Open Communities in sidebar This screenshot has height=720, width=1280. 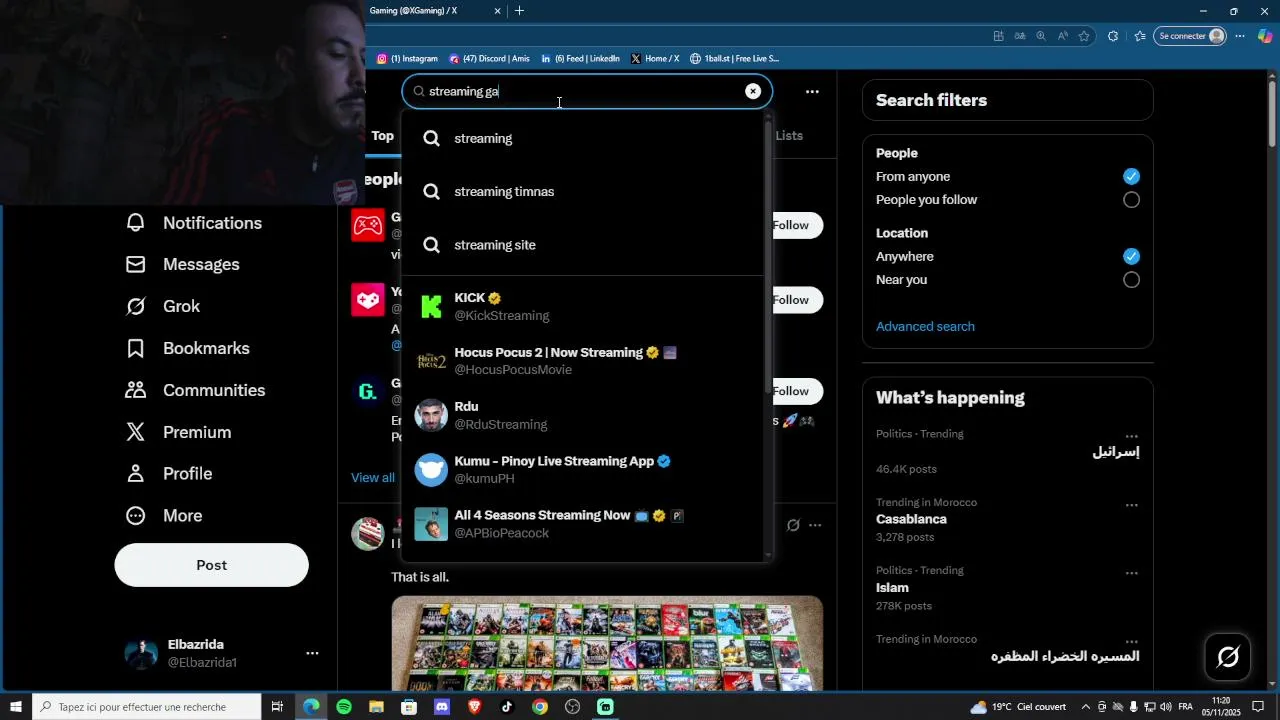coord(195,390)
